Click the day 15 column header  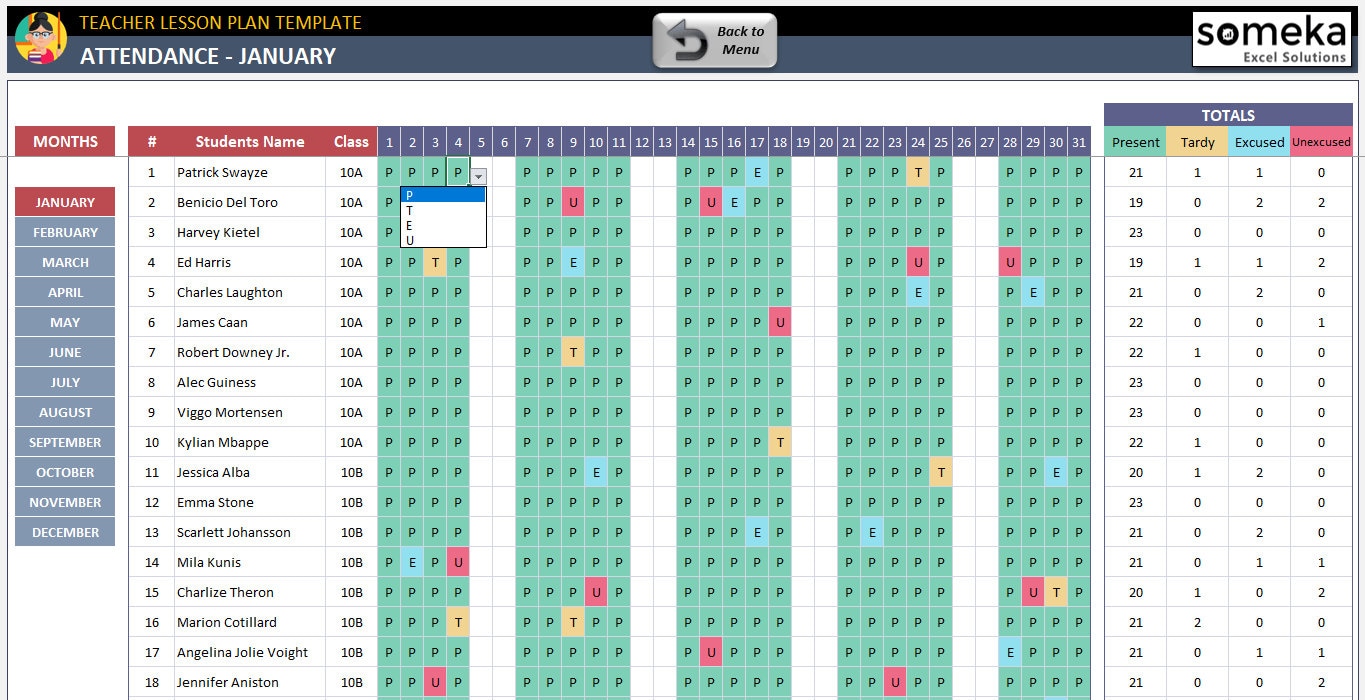(x=710, y=142)
